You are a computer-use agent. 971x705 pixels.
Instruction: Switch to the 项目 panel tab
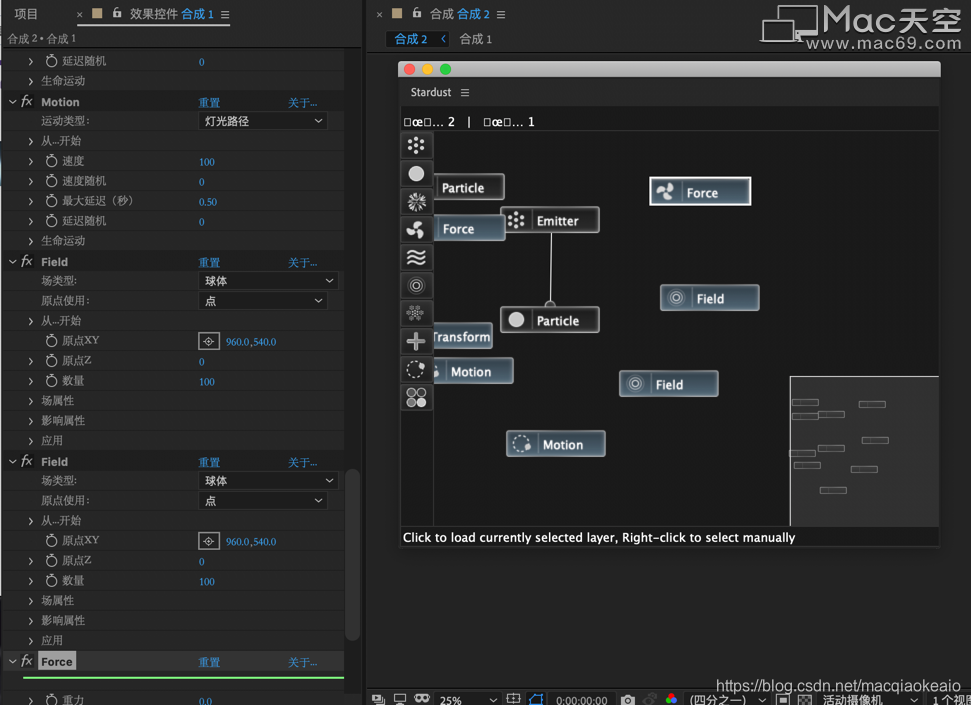click(25, 14)
